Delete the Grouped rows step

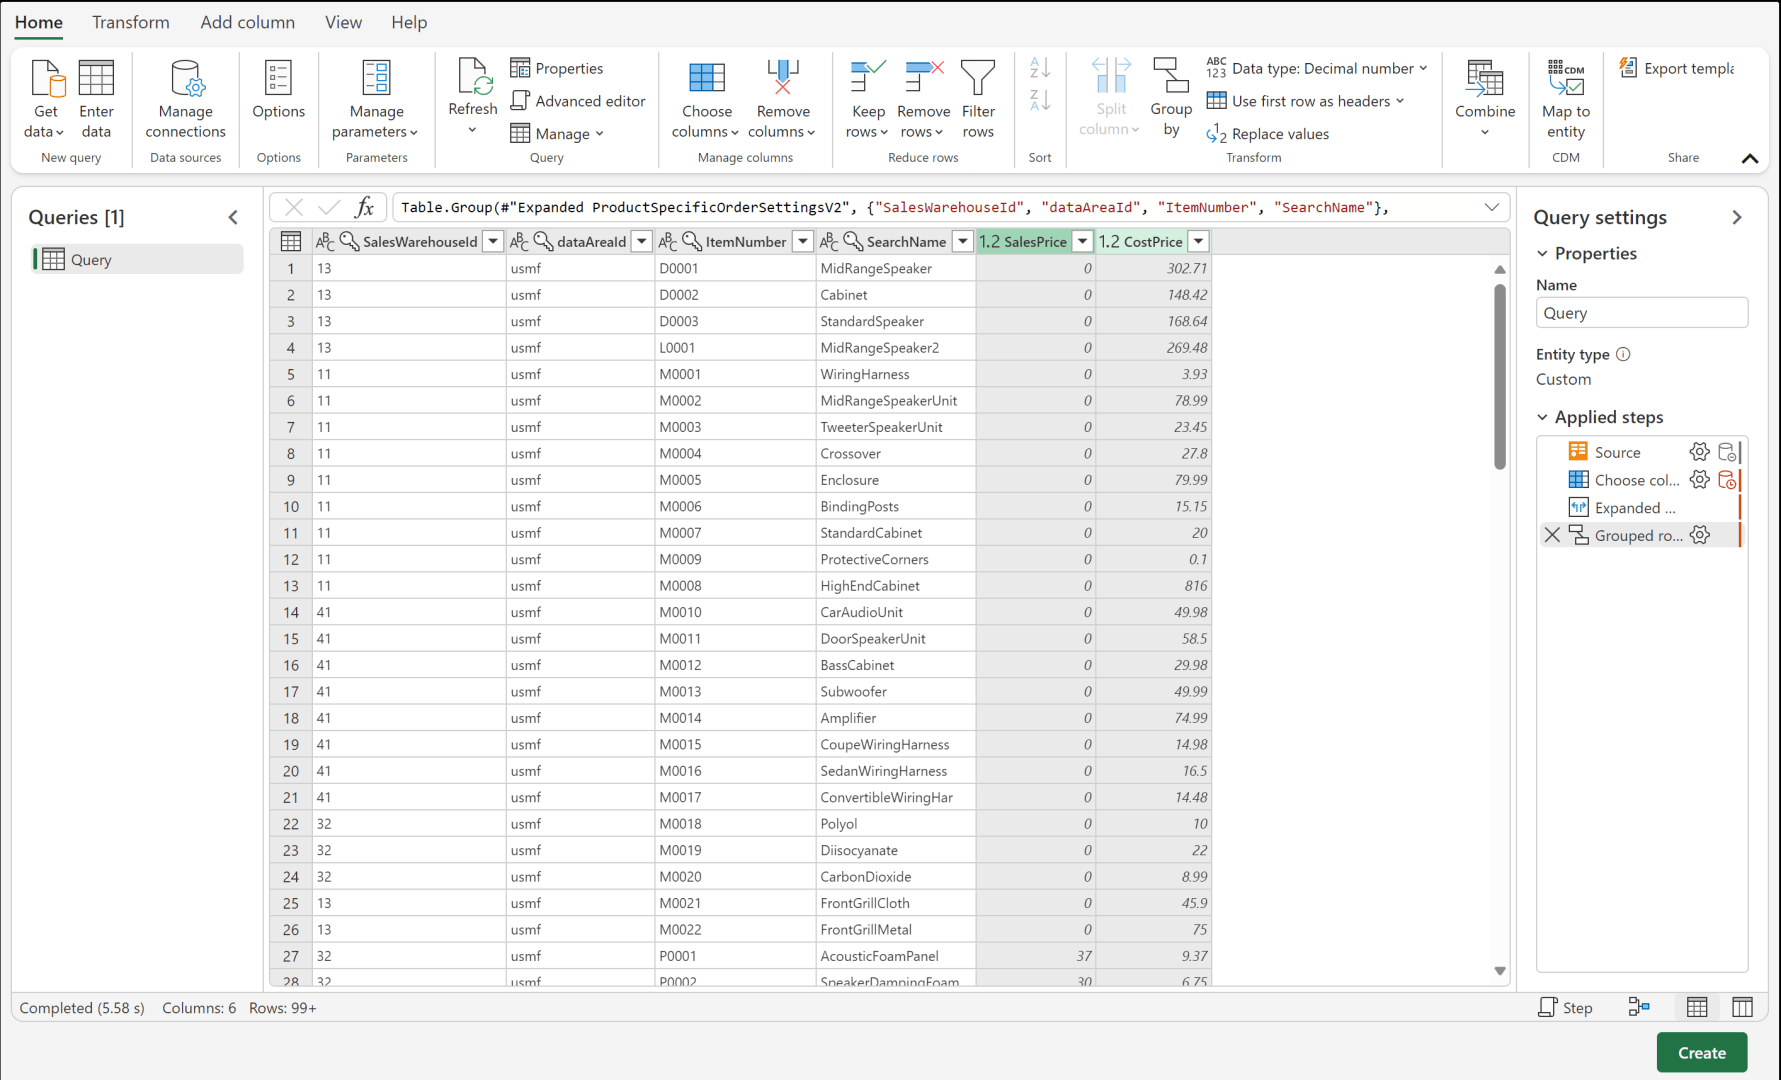pos(1552,535)
